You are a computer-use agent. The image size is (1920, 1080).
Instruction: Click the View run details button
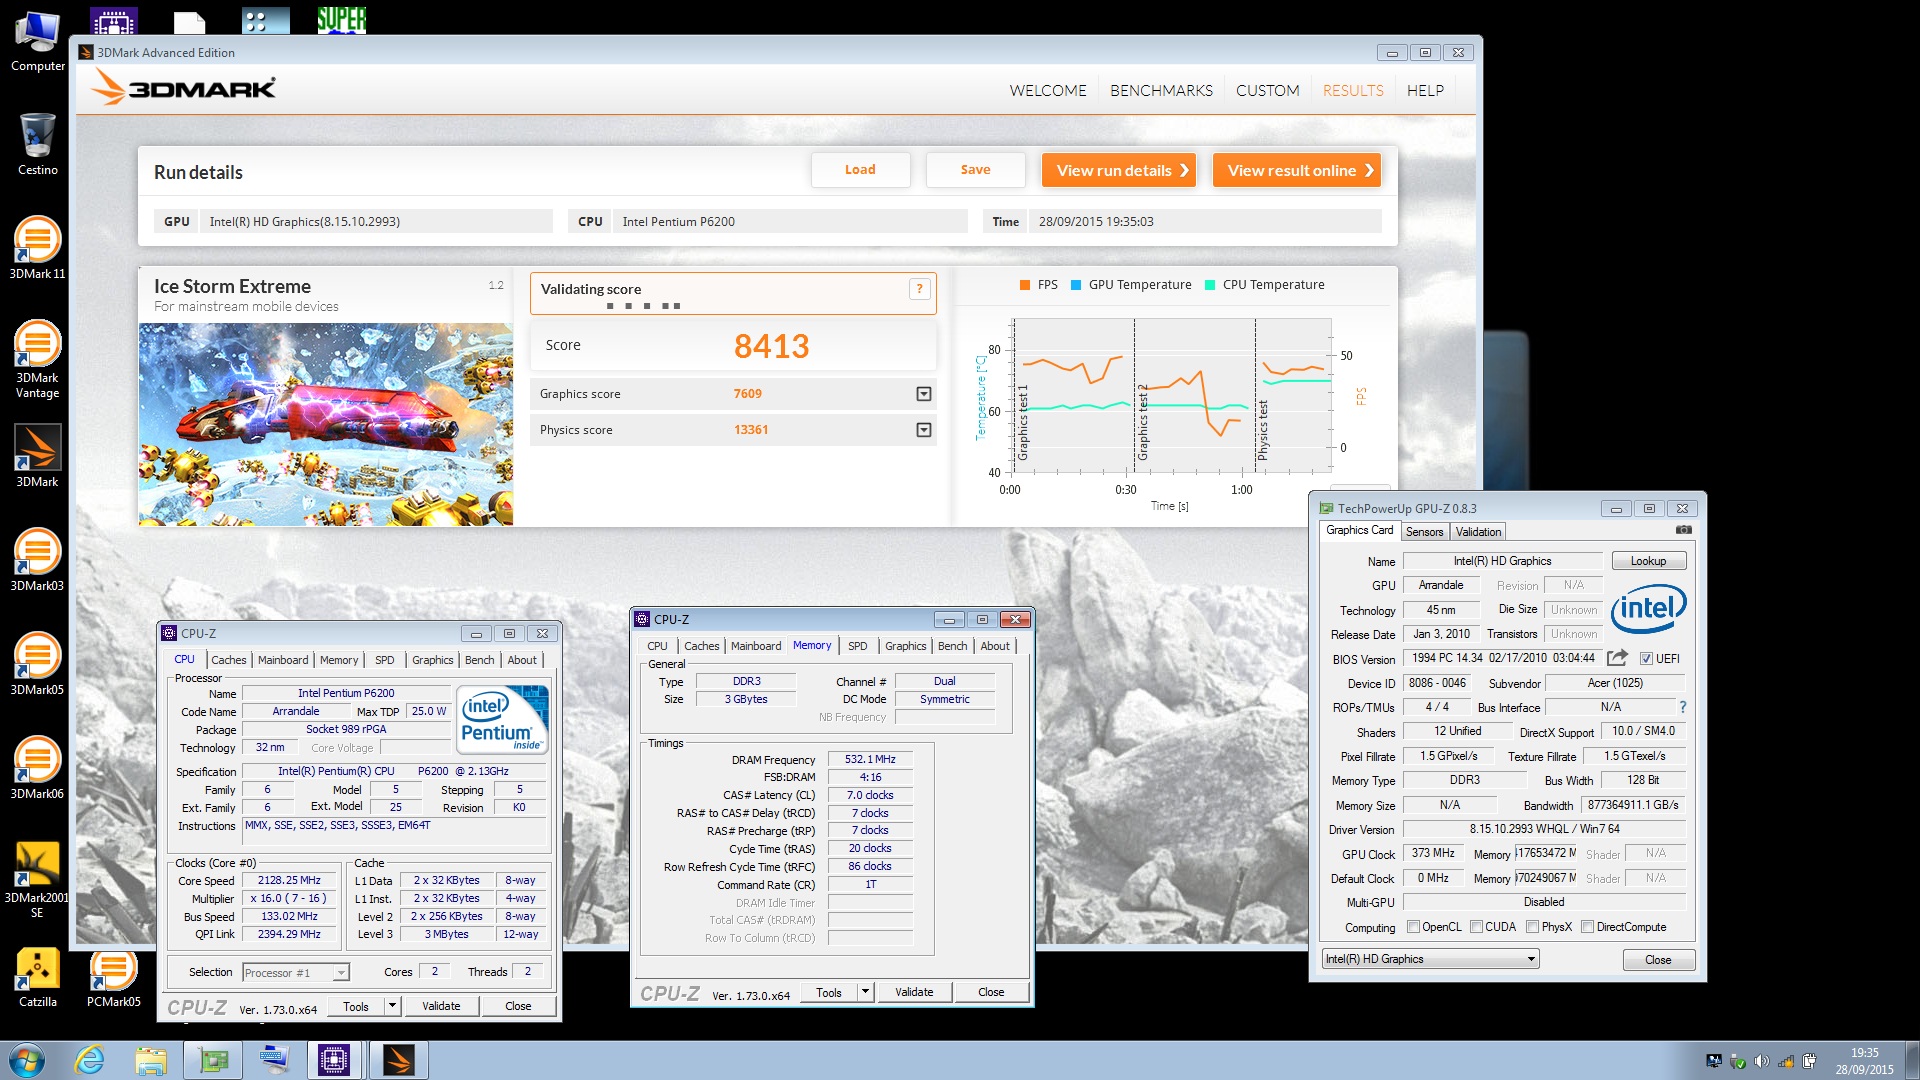[x=1120, y=170]
